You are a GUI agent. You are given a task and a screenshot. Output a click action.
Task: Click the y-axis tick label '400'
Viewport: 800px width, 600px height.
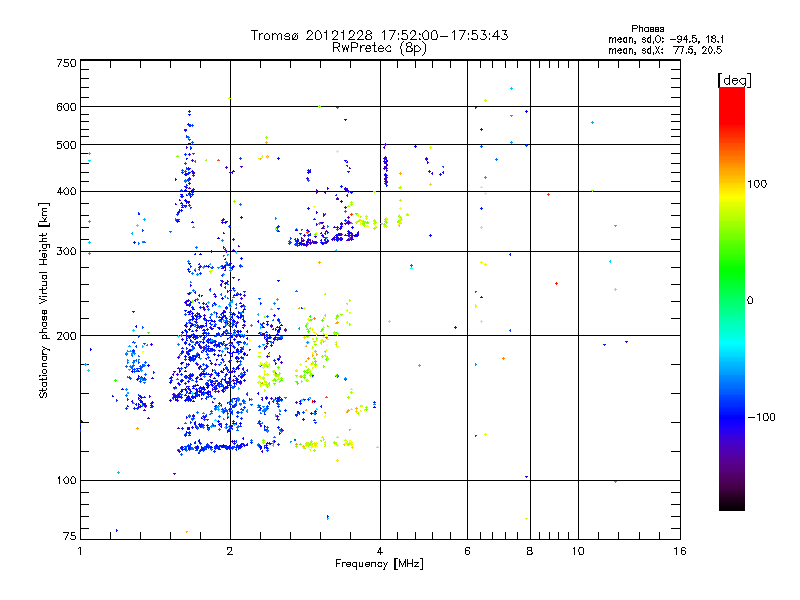pos(66,192)
